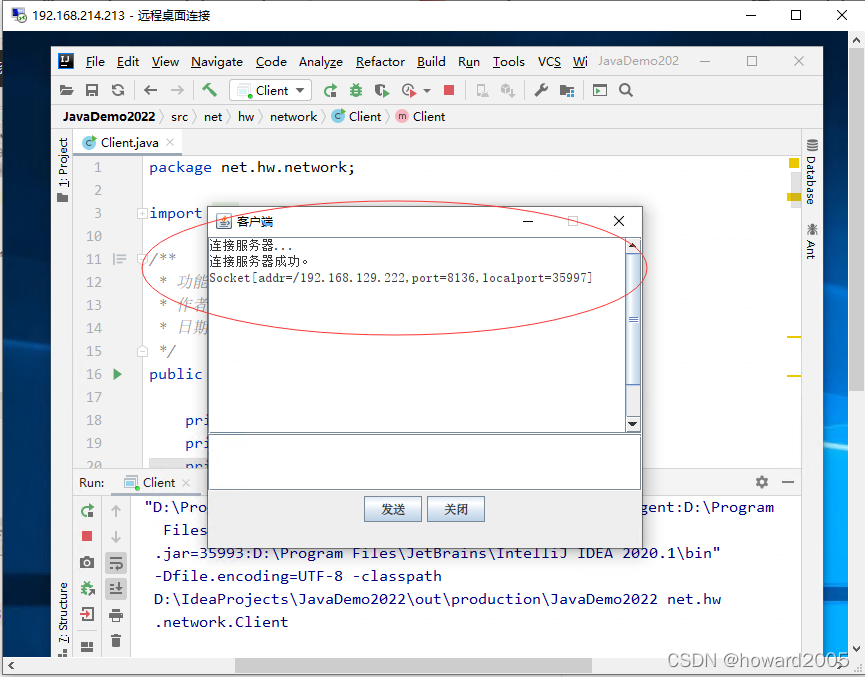The image size is (865, 677).
Task: Click the Search Everywhere magnifier icon
Action: (626, 90)
